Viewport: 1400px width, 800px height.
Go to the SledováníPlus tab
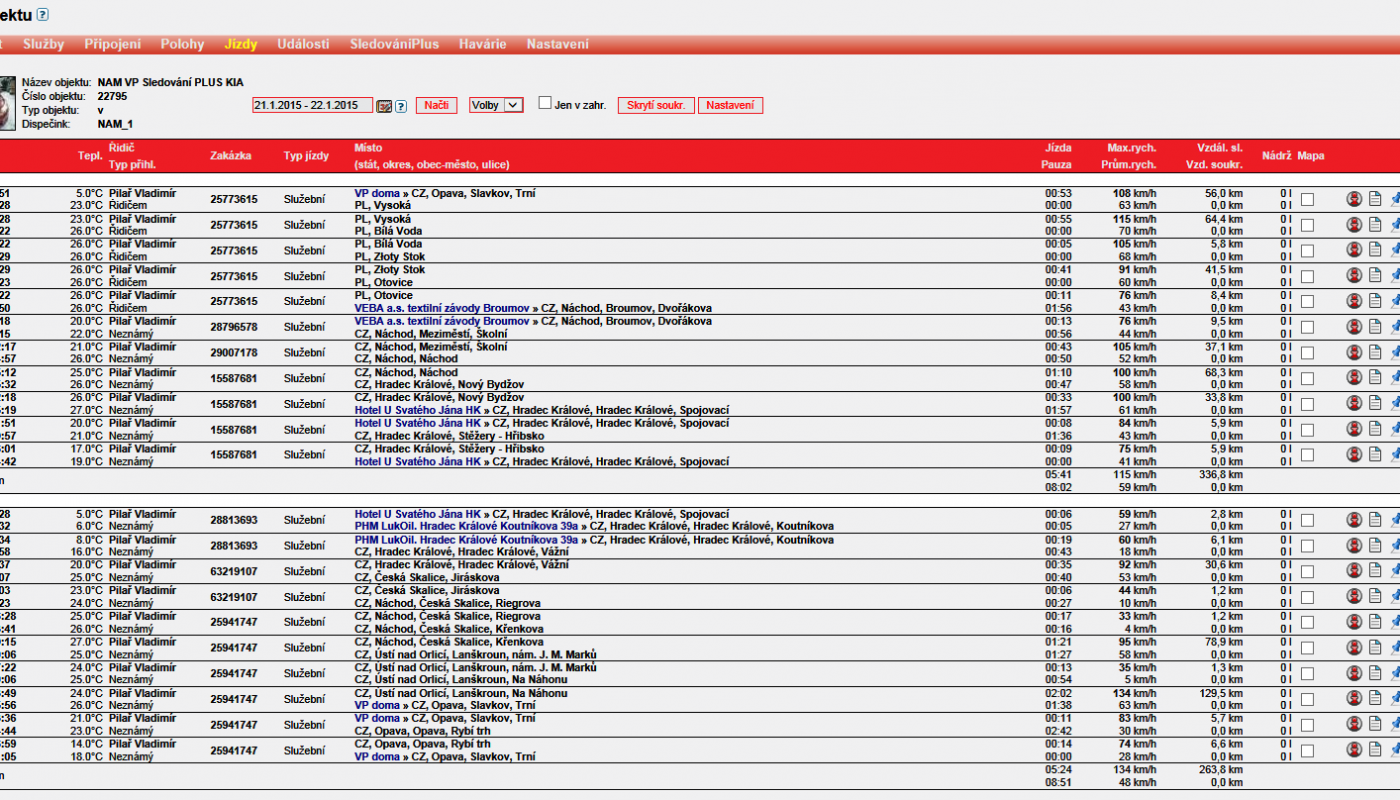click(x=394, y=44)
